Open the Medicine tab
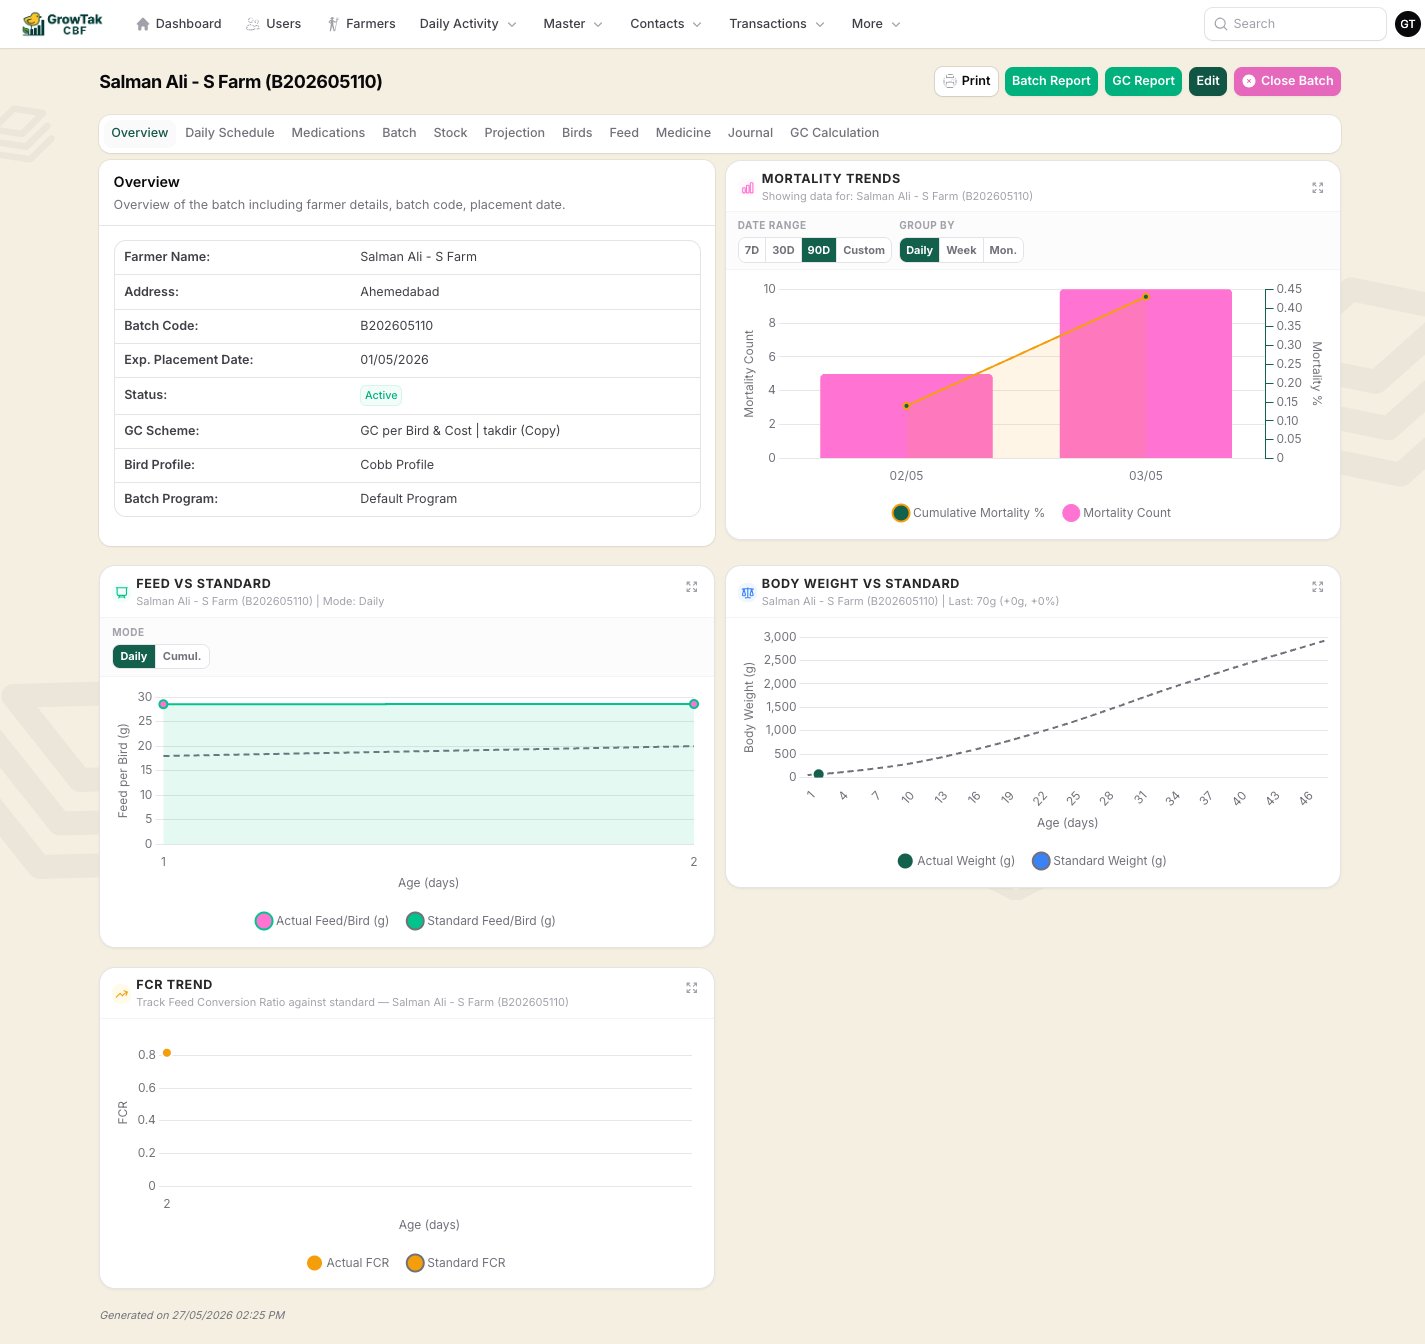The width and height of the screenshot is (1425, 1344). 683,133
